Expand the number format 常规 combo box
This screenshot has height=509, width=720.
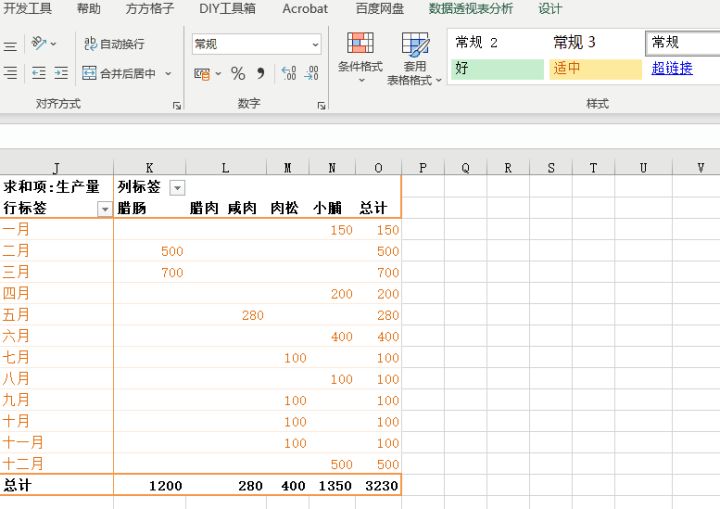[315, 44]
